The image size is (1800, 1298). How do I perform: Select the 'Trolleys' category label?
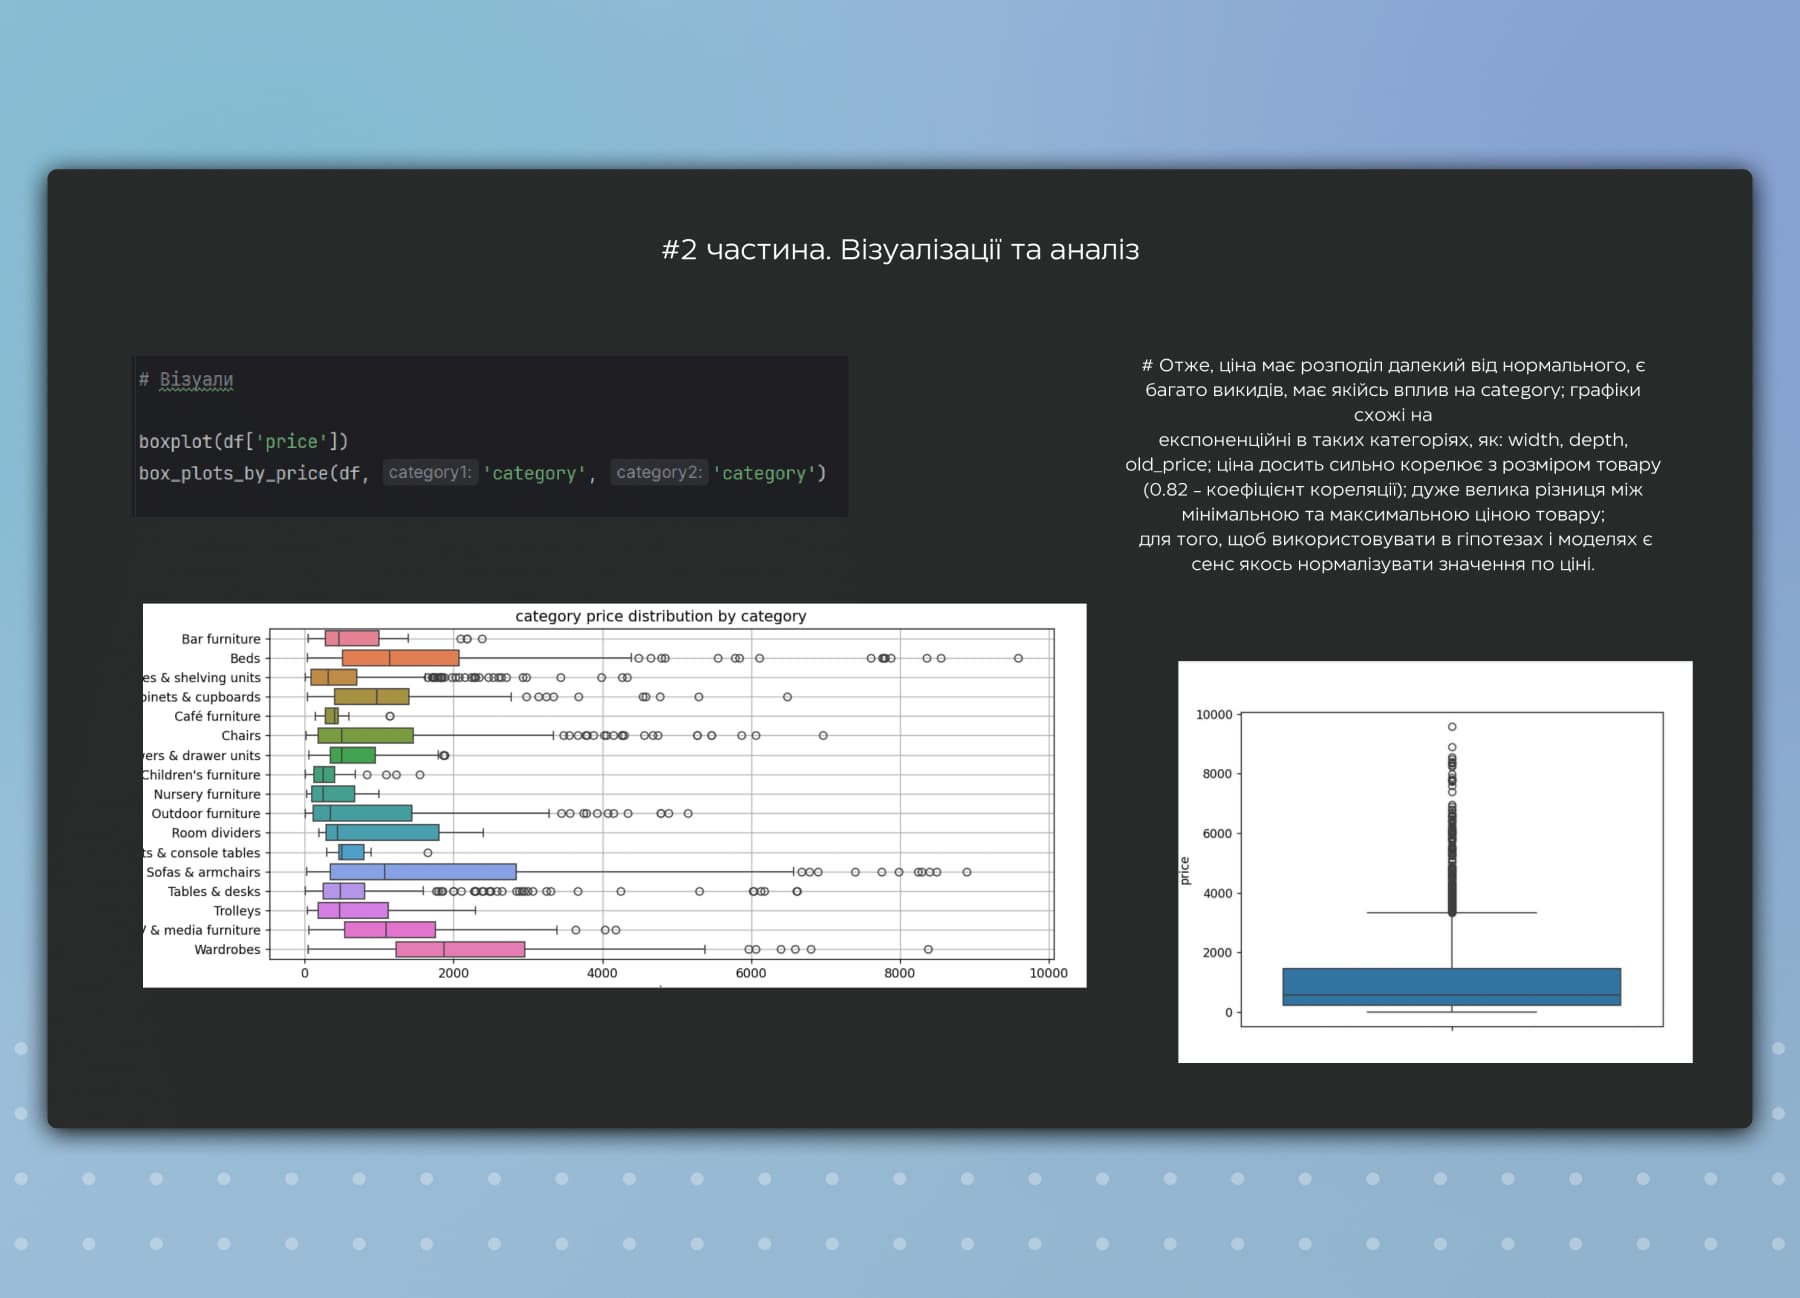click(x=237, y=911)
